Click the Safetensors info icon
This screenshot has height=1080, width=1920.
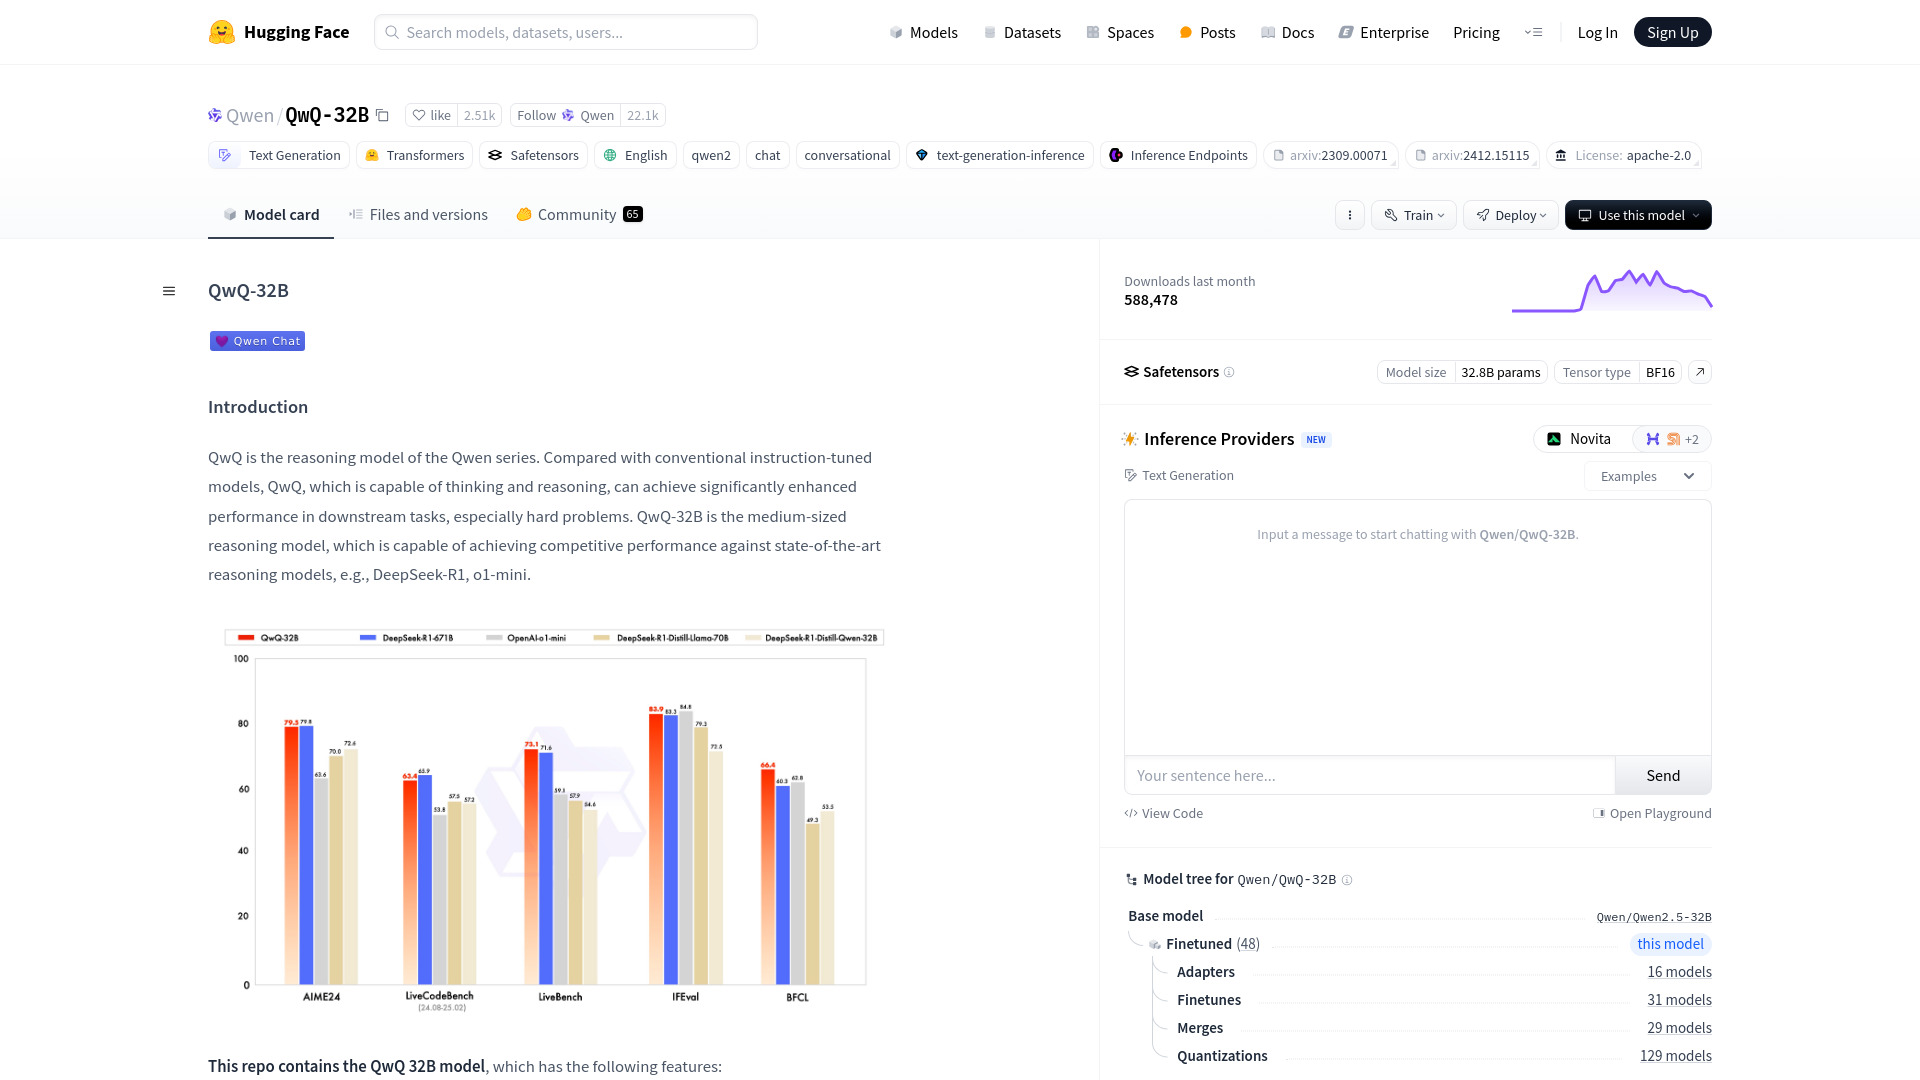tap(1229, 372)
